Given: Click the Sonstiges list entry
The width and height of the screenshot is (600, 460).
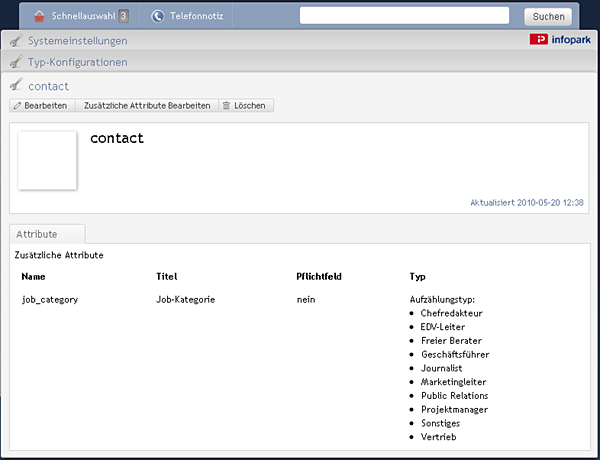Looking at the screenshot, I should 440,423.
